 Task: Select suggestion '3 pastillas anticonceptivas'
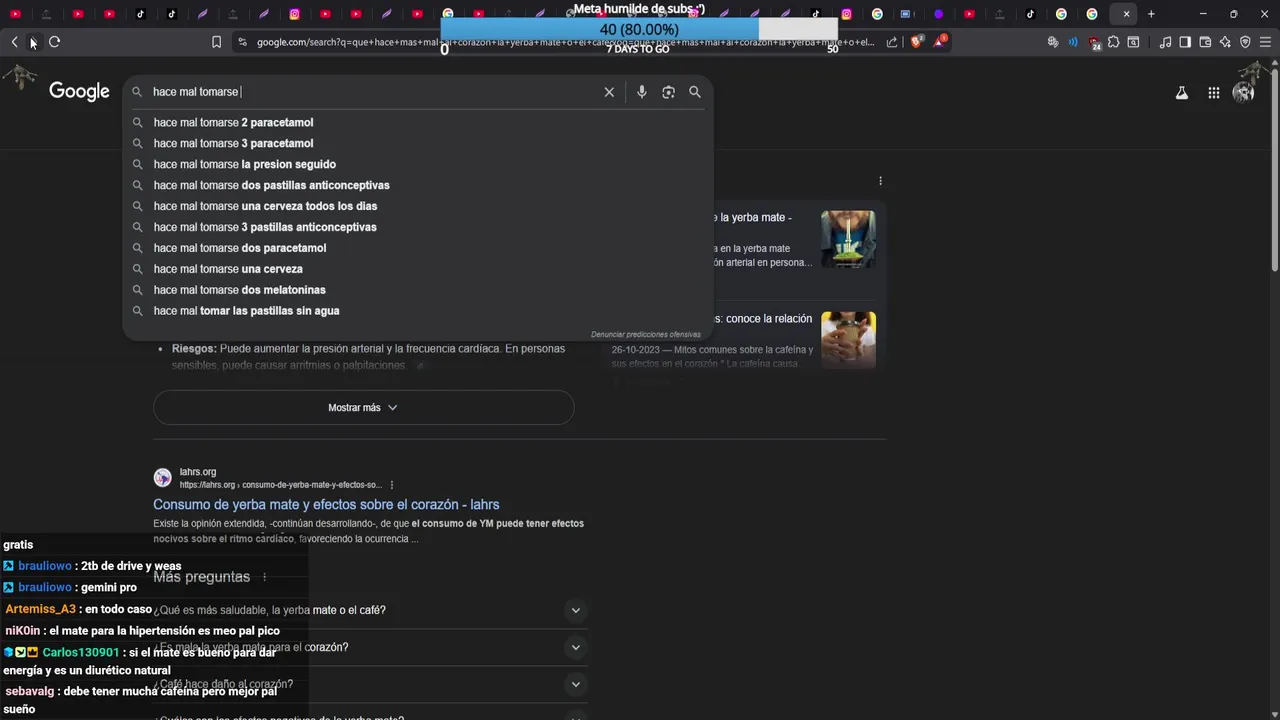click(x=417, y=227)
